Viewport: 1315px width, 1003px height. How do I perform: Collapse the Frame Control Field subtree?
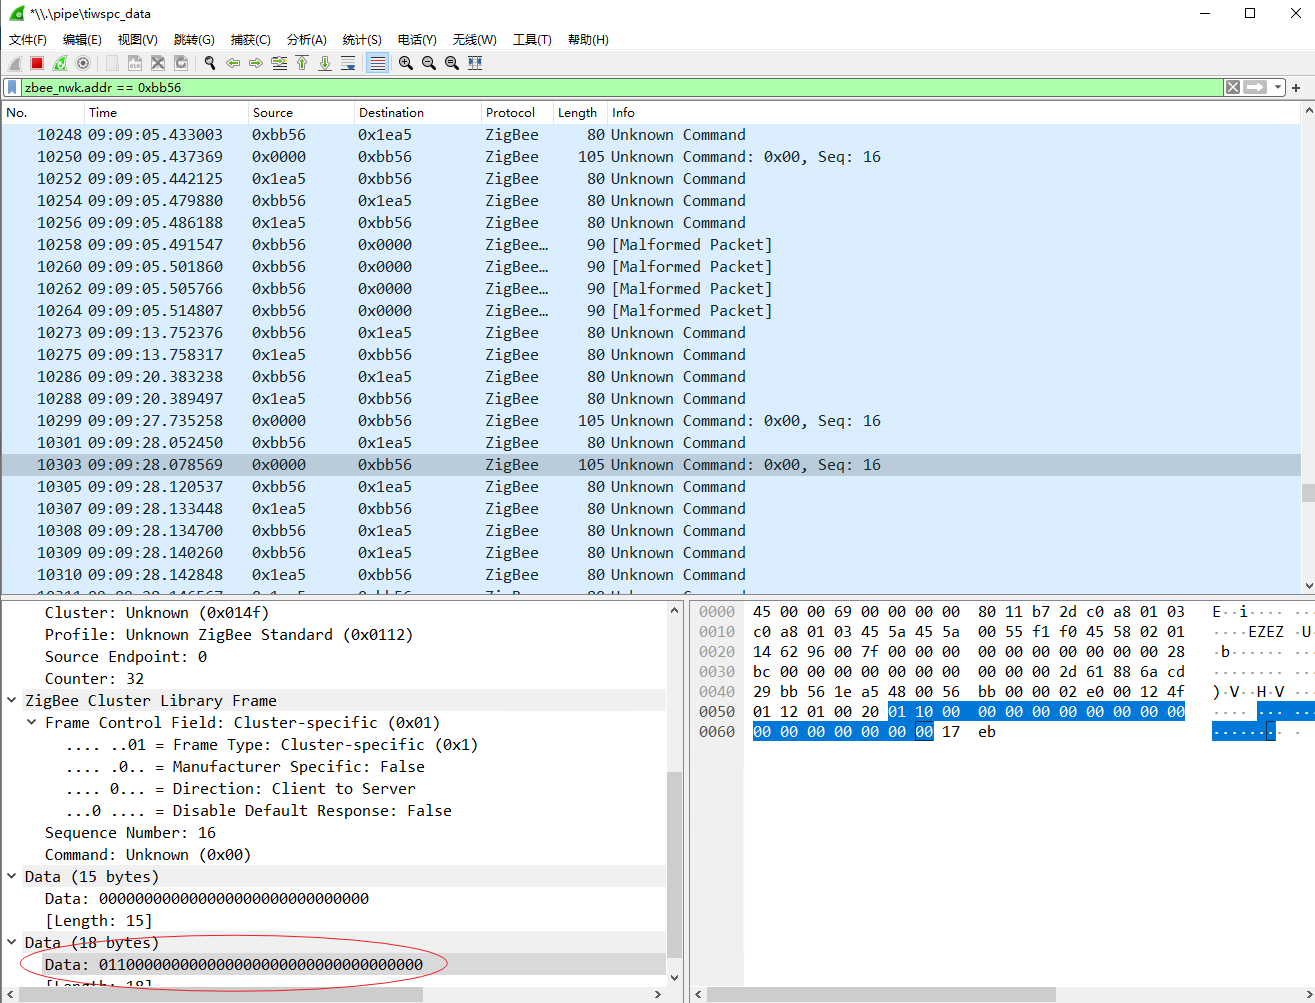pos(31,722)
